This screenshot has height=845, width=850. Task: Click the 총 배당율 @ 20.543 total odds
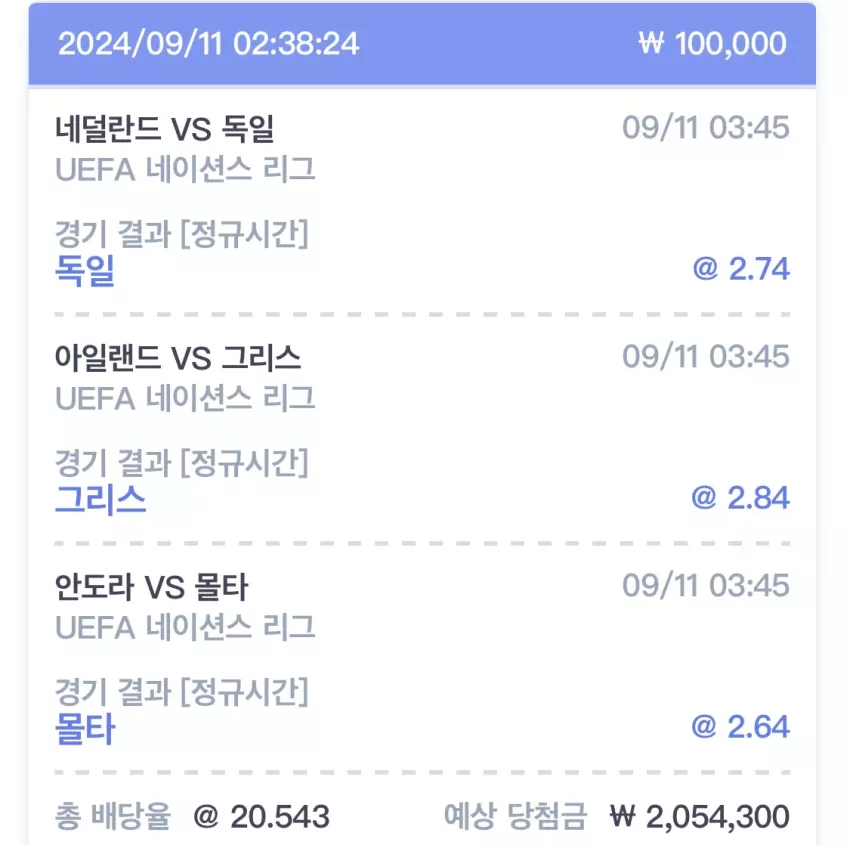click(192, 816)
